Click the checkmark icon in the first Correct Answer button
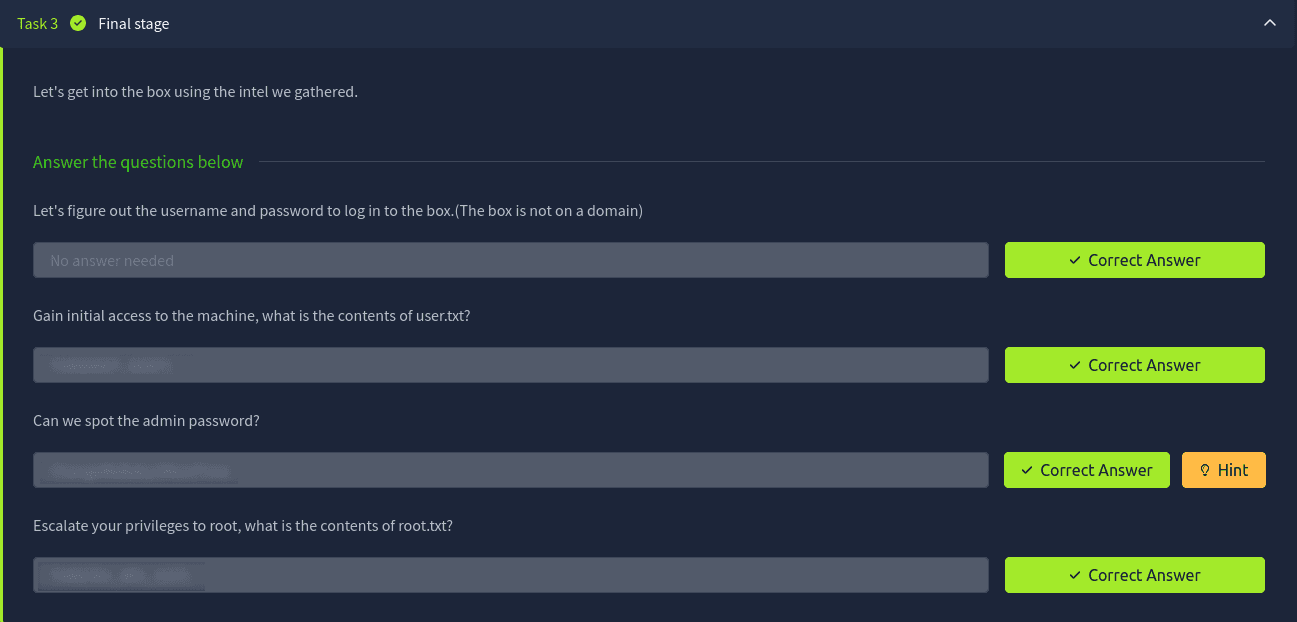The width and height of the screenshot is (1297, 622). point(1075,260)
